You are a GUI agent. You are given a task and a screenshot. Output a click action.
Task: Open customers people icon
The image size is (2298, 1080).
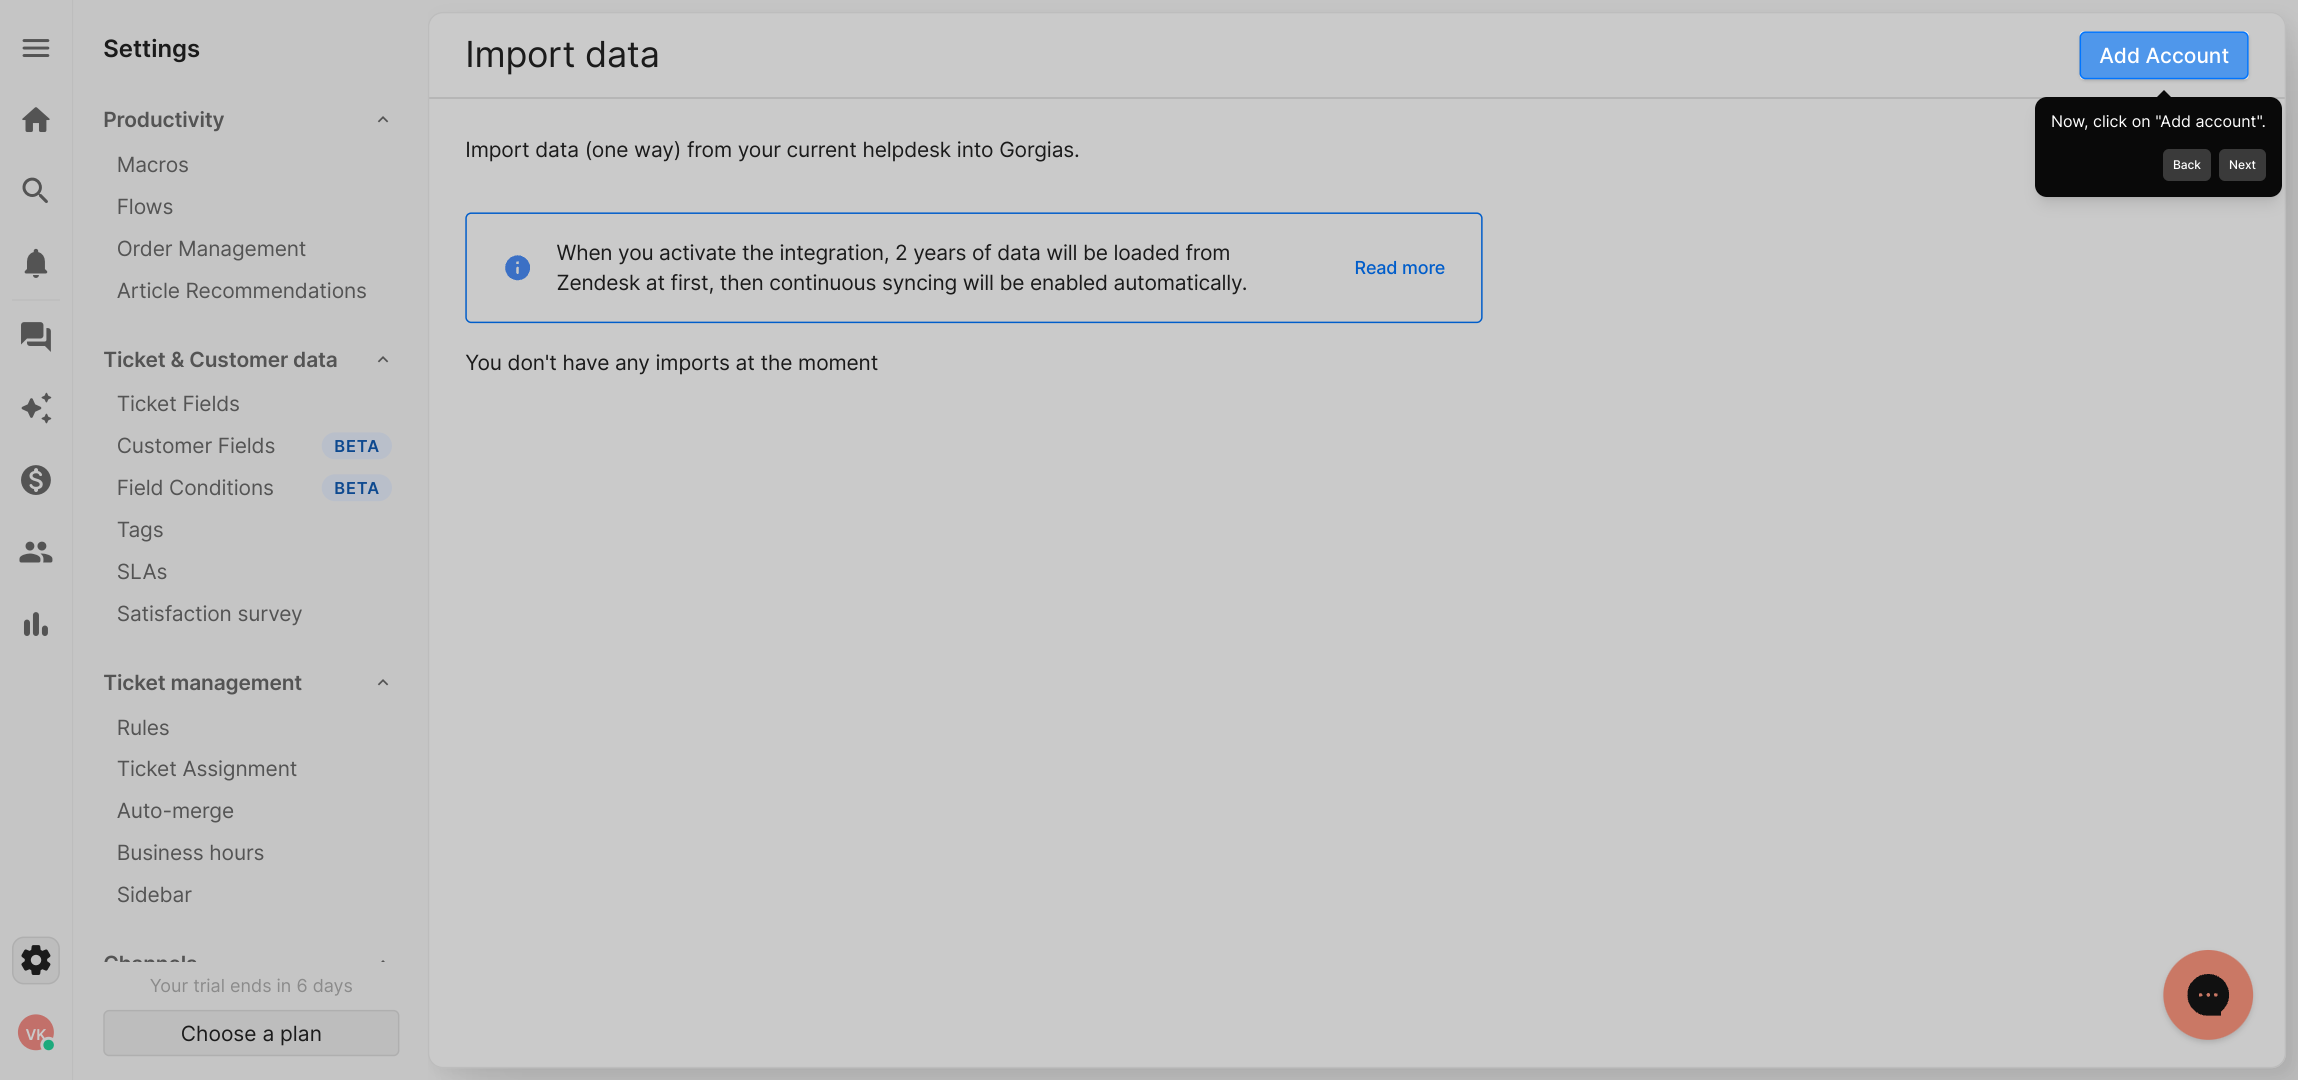(36, 552)
